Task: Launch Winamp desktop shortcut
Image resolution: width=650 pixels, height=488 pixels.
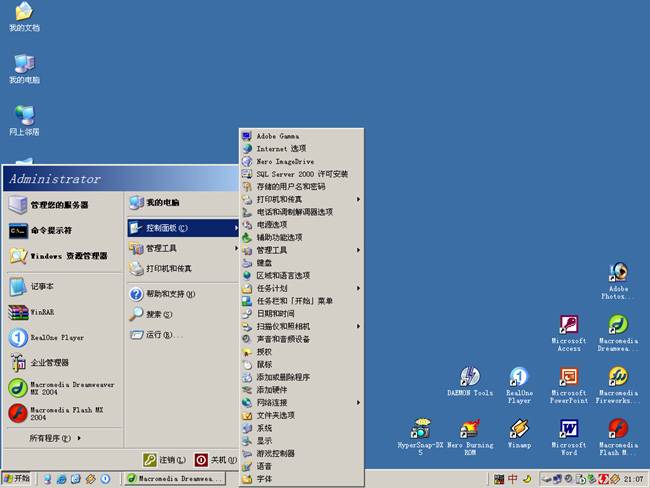Action: (519, 428)
